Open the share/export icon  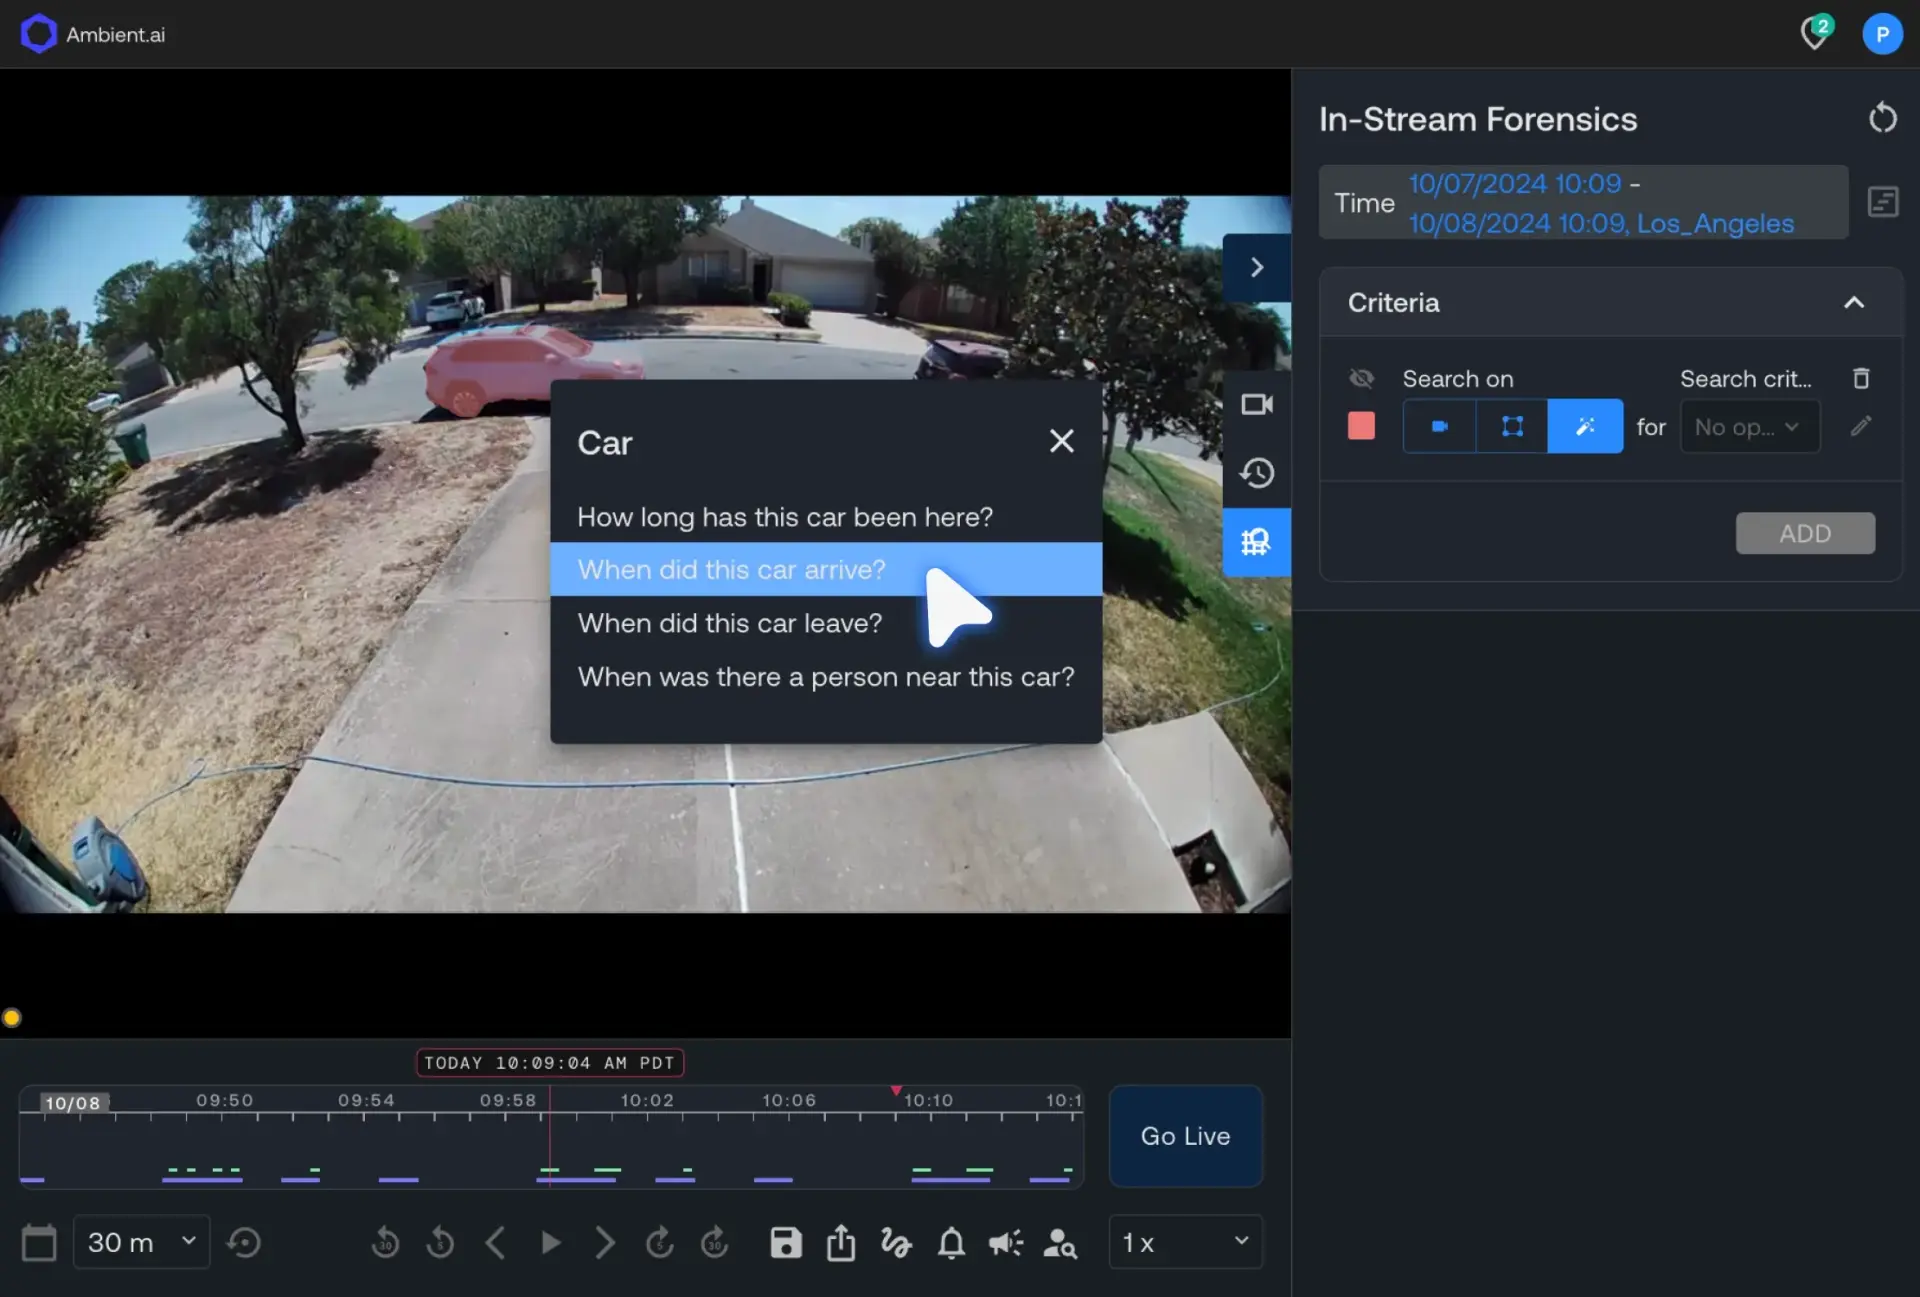point(841,1242)
